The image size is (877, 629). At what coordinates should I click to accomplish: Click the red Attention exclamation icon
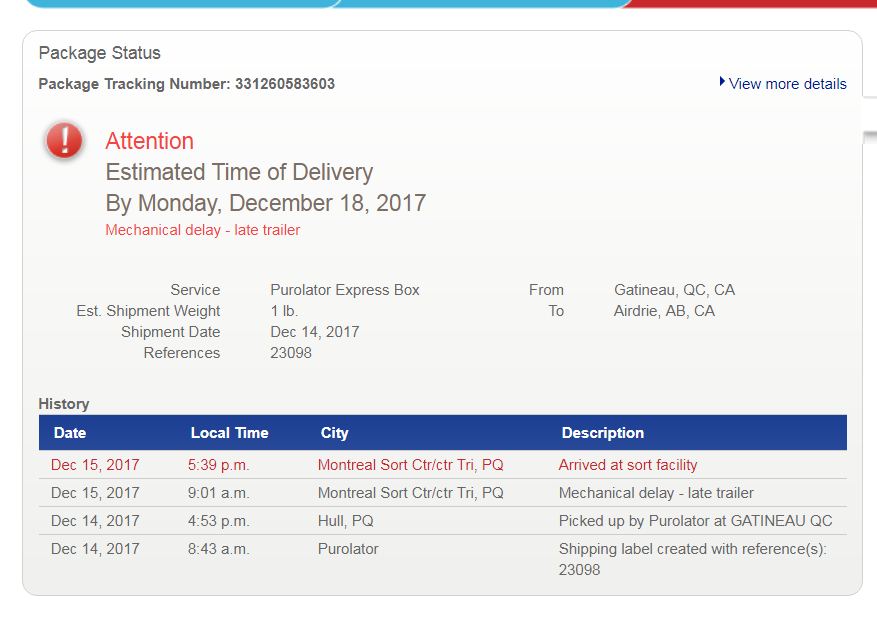[x=64, y=140]
